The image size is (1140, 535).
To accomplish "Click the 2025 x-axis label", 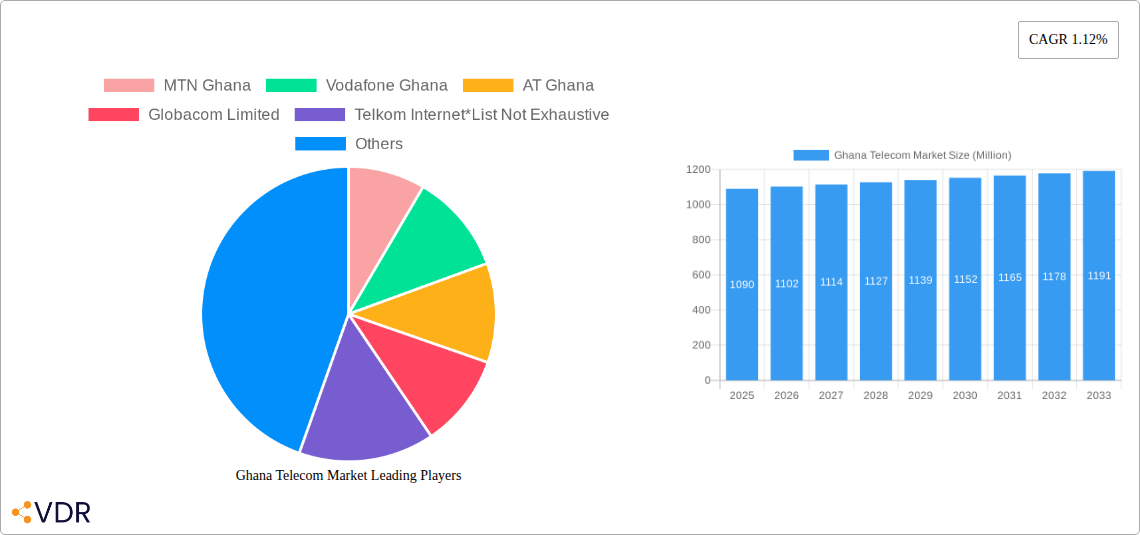I will pyautogui.click(x=742, y=395).
